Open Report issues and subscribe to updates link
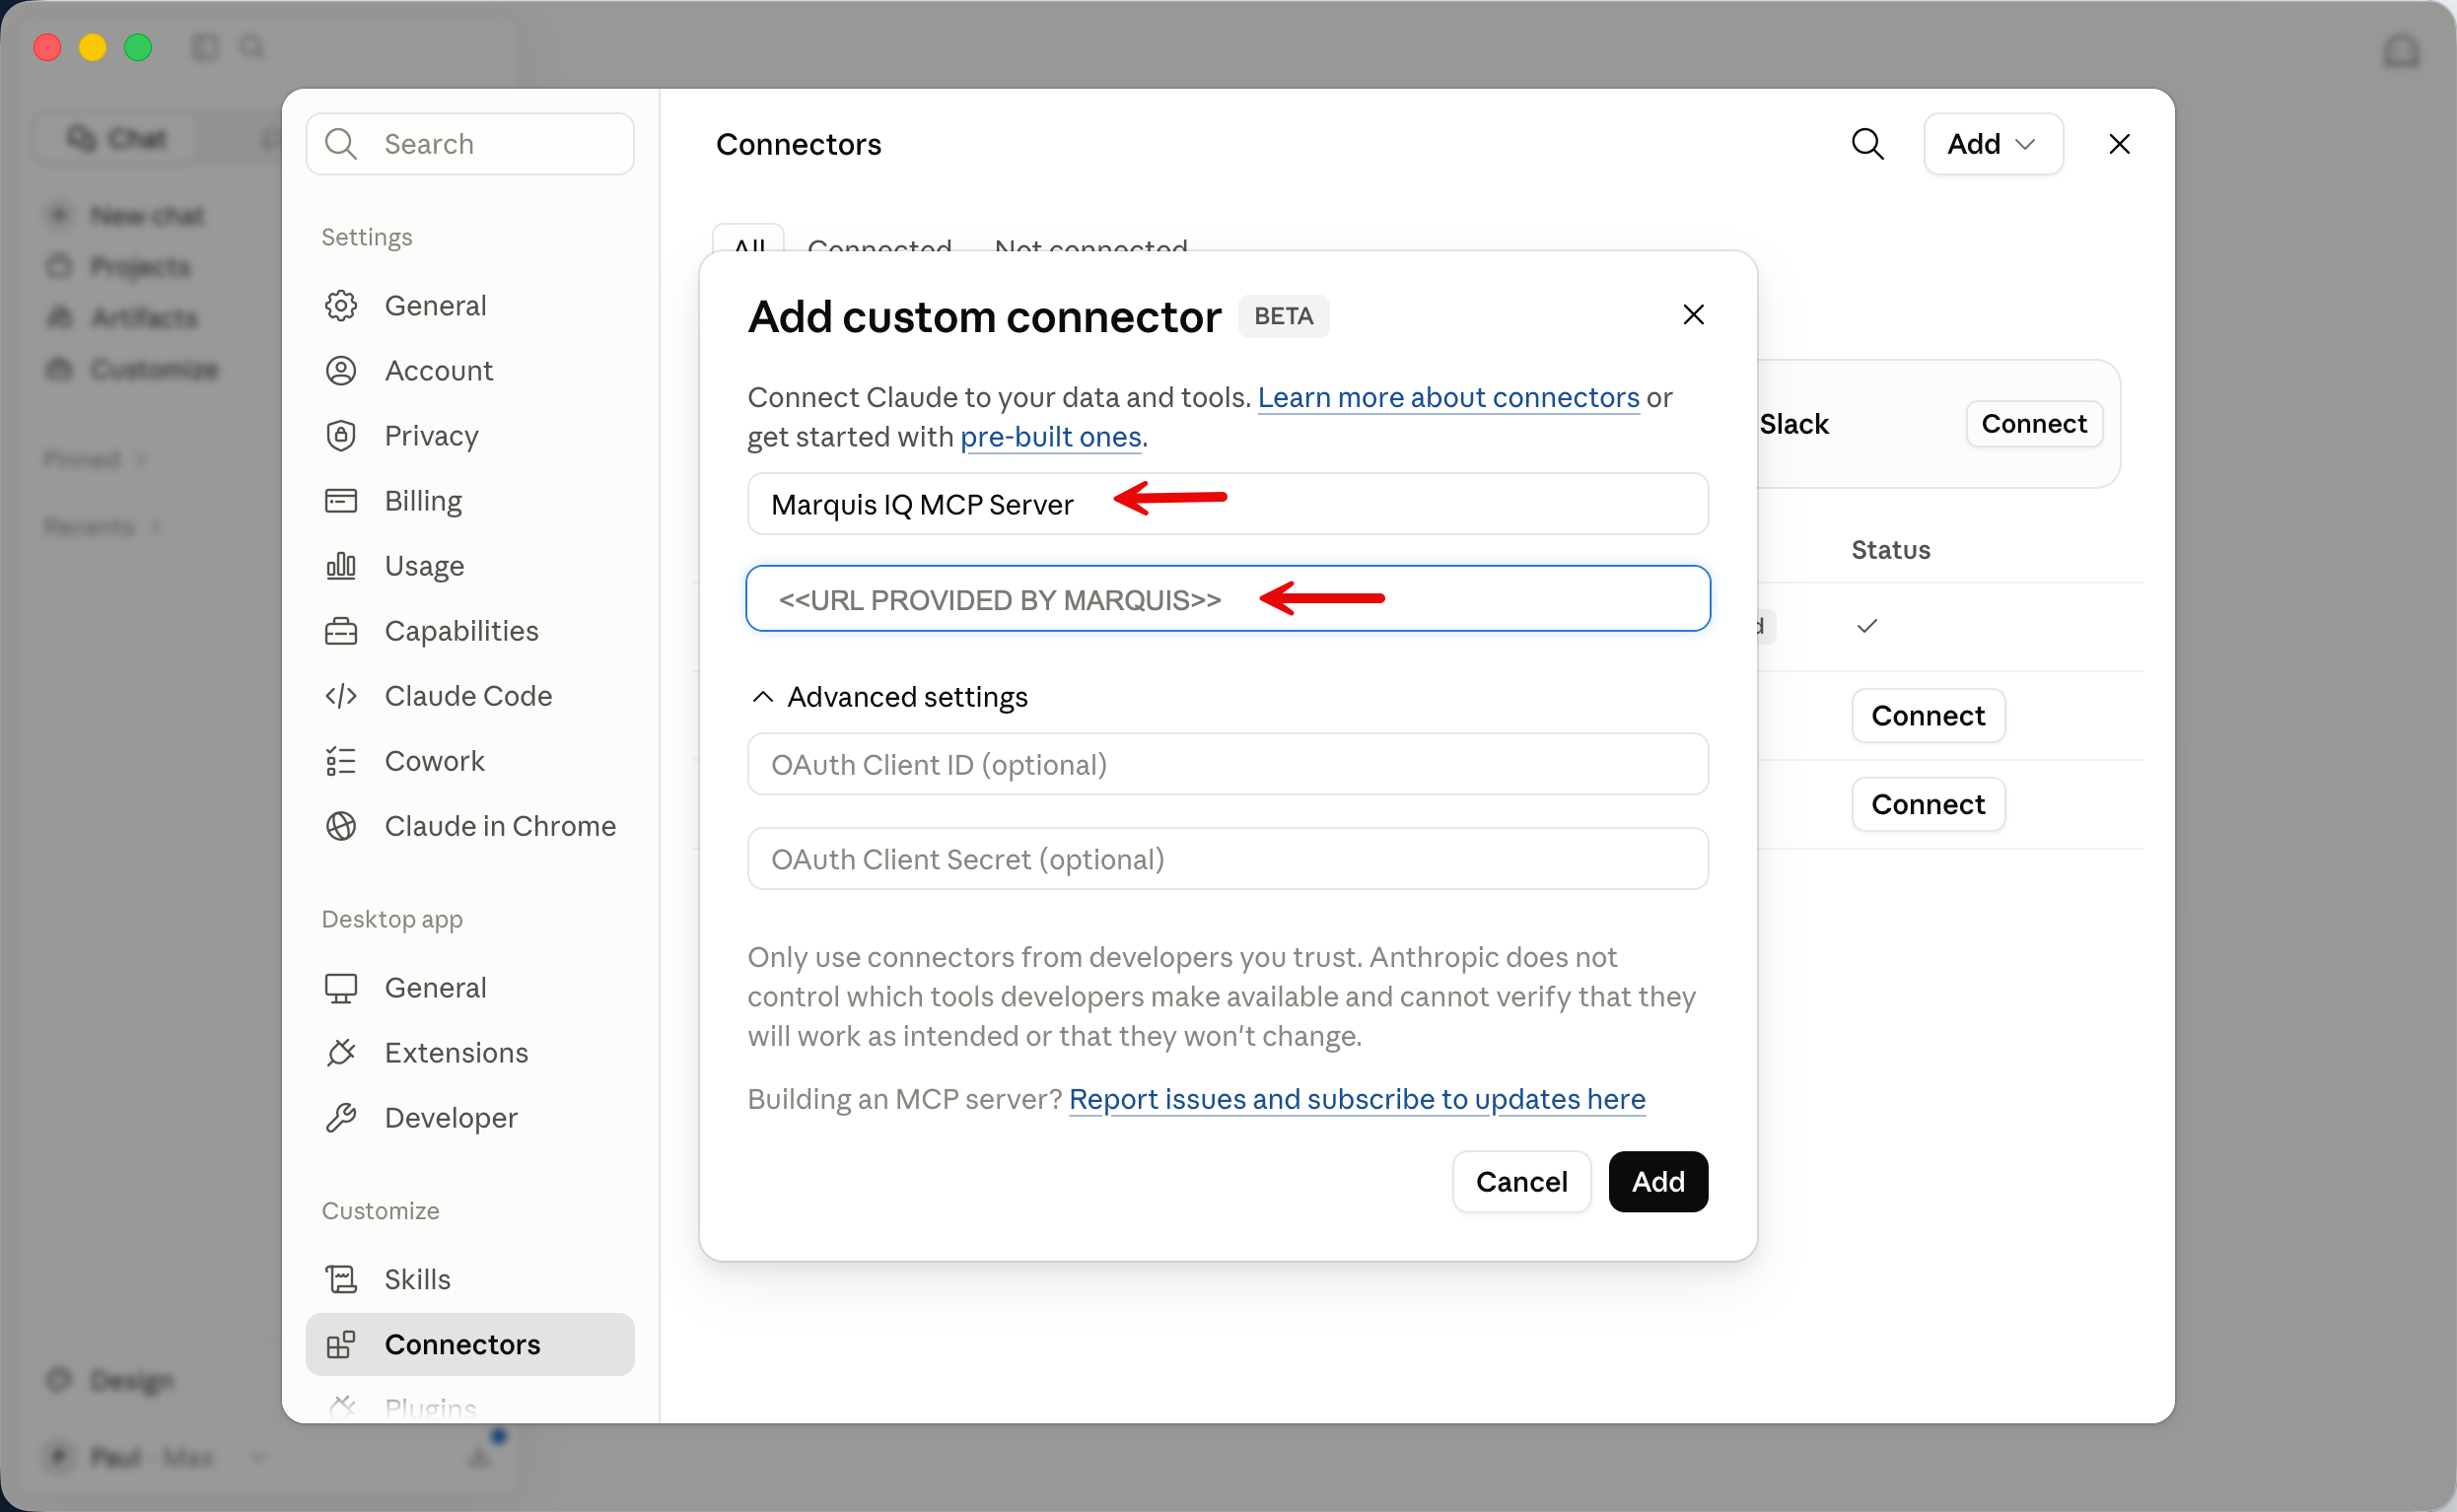Viewport: 2457px width, 1512px height. tap(1356, 1100)
